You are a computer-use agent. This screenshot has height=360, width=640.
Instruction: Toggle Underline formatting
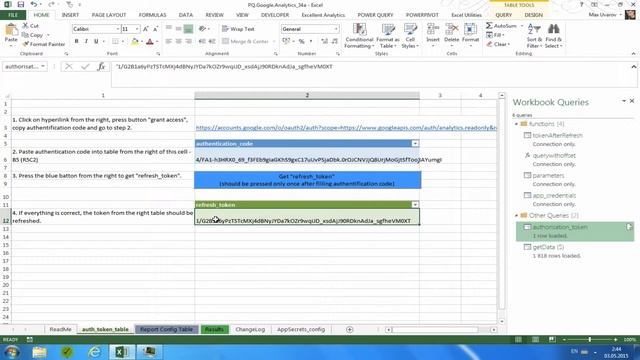(x=96, y=41)
